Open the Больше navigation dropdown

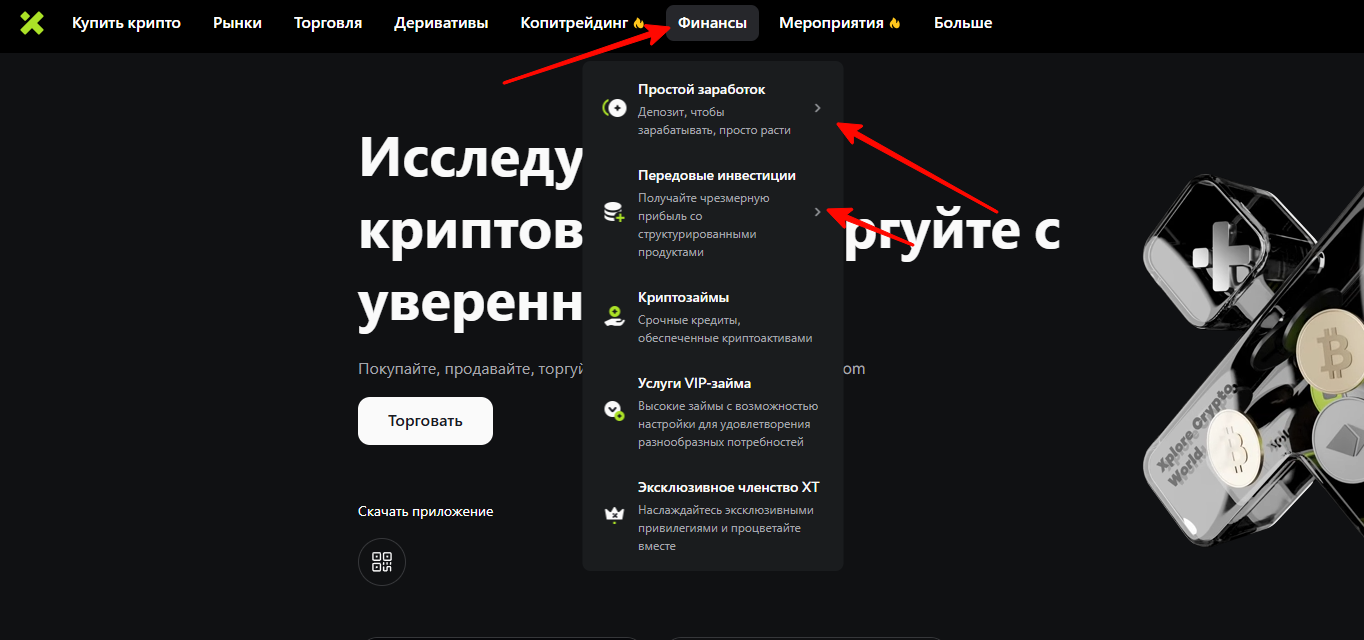coord(963,23)
